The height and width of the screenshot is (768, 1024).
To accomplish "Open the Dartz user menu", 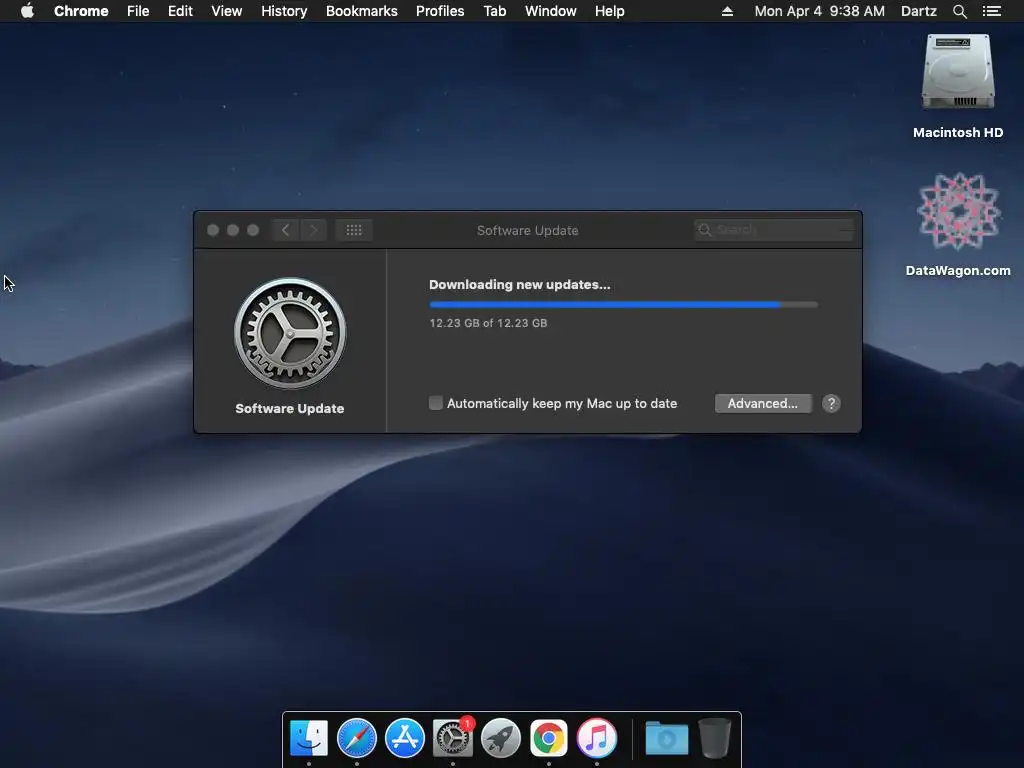I will point(919,11).
